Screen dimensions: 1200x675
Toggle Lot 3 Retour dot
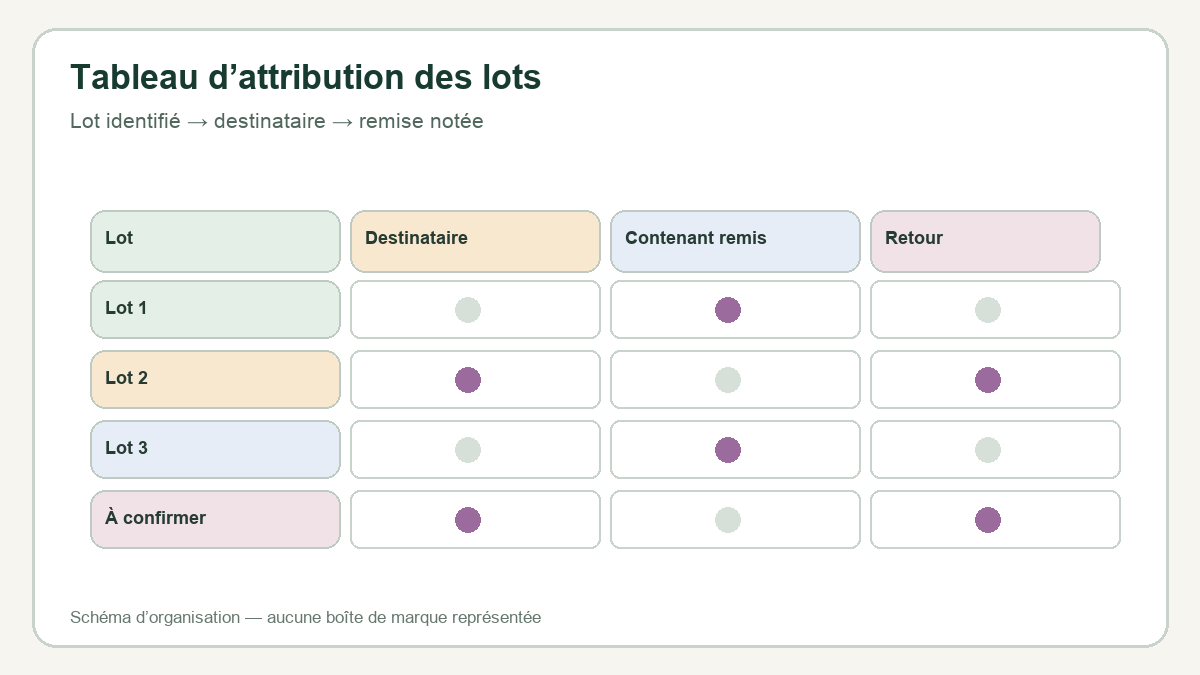pyautogui.click(x=988, y=450)
